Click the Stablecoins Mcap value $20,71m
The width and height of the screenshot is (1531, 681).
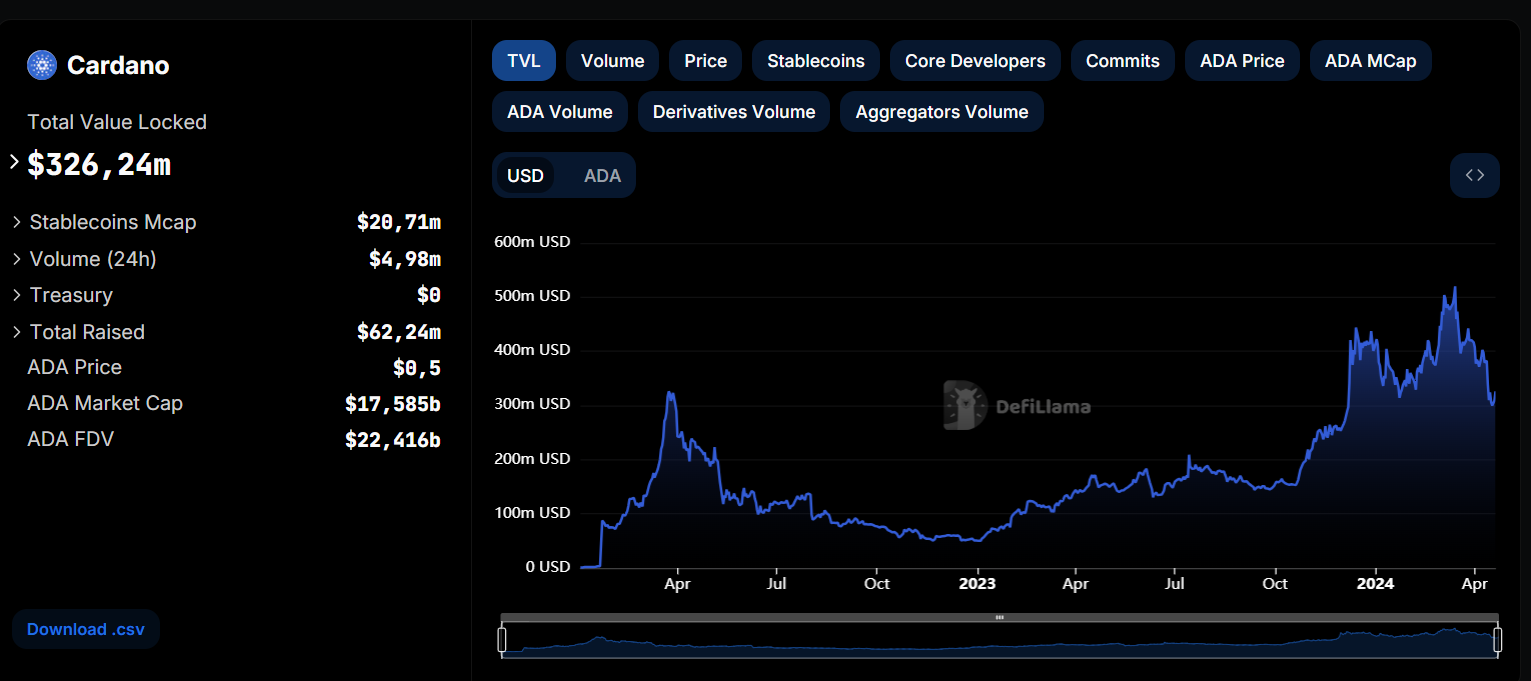(x=399, y=222)
